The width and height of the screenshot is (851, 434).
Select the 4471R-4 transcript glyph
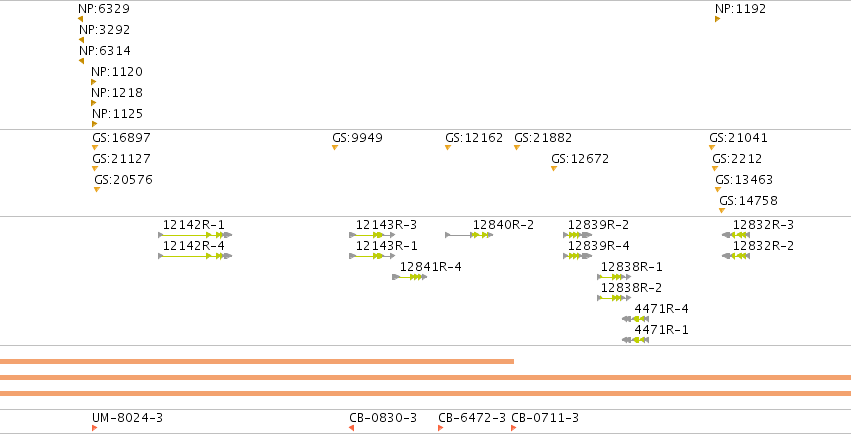[x=635, y=319]
